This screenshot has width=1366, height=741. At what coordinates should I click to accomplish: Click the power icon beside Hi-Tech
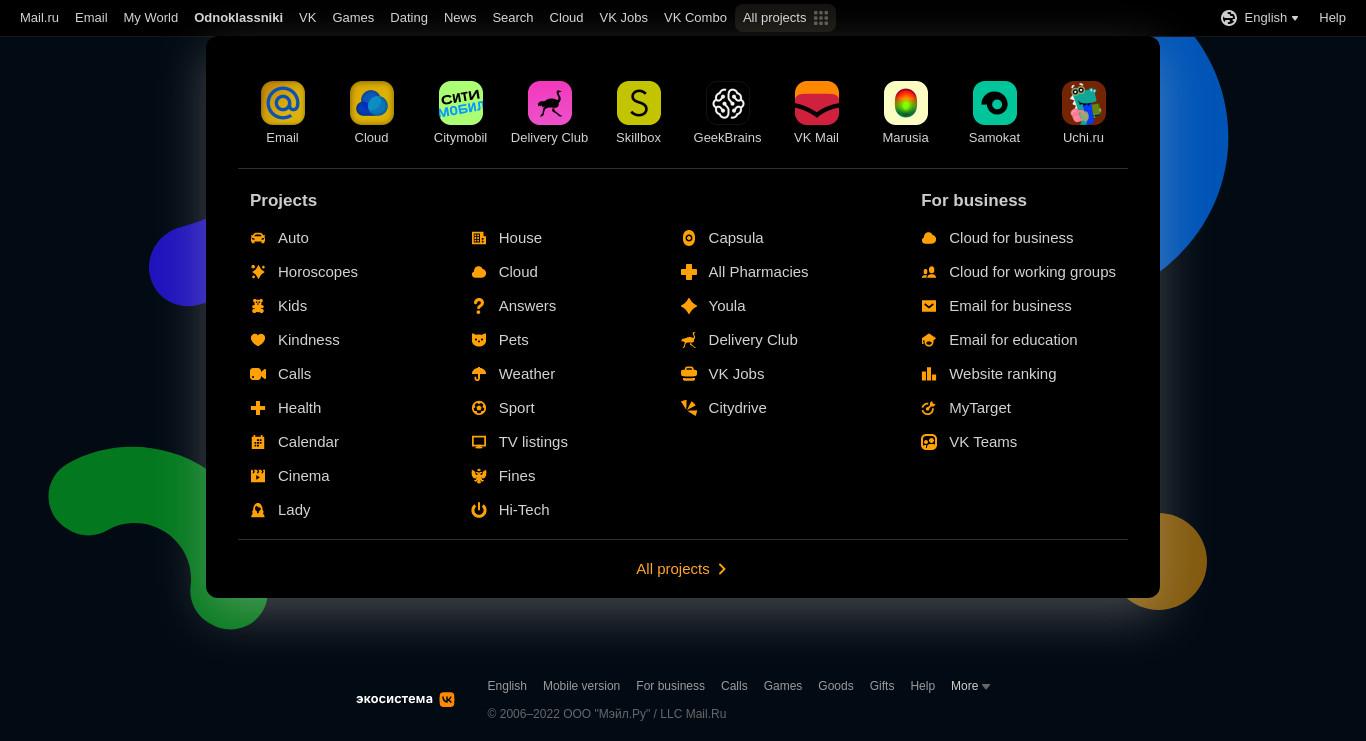[479, 510]
